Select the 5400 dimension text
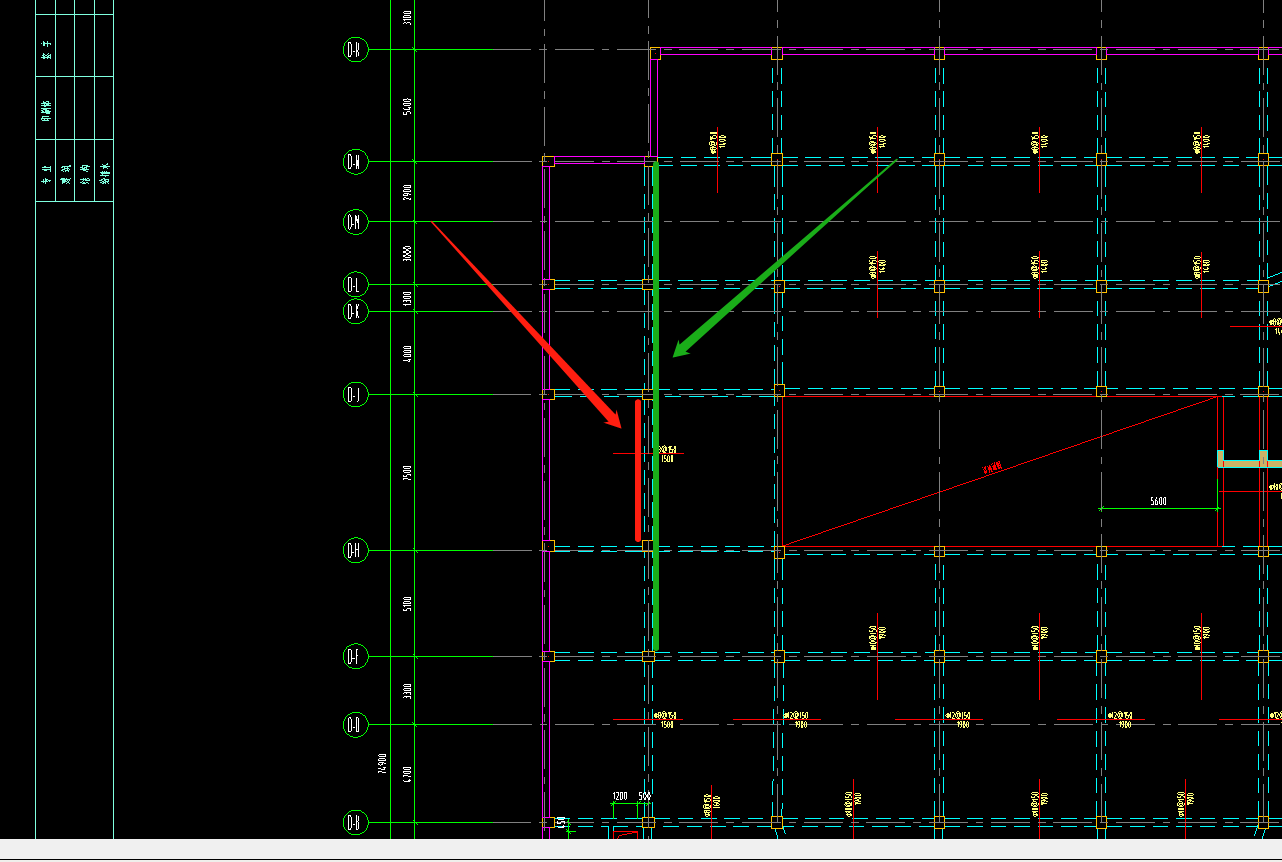1282x862 pixels. [x=408, y=105]
